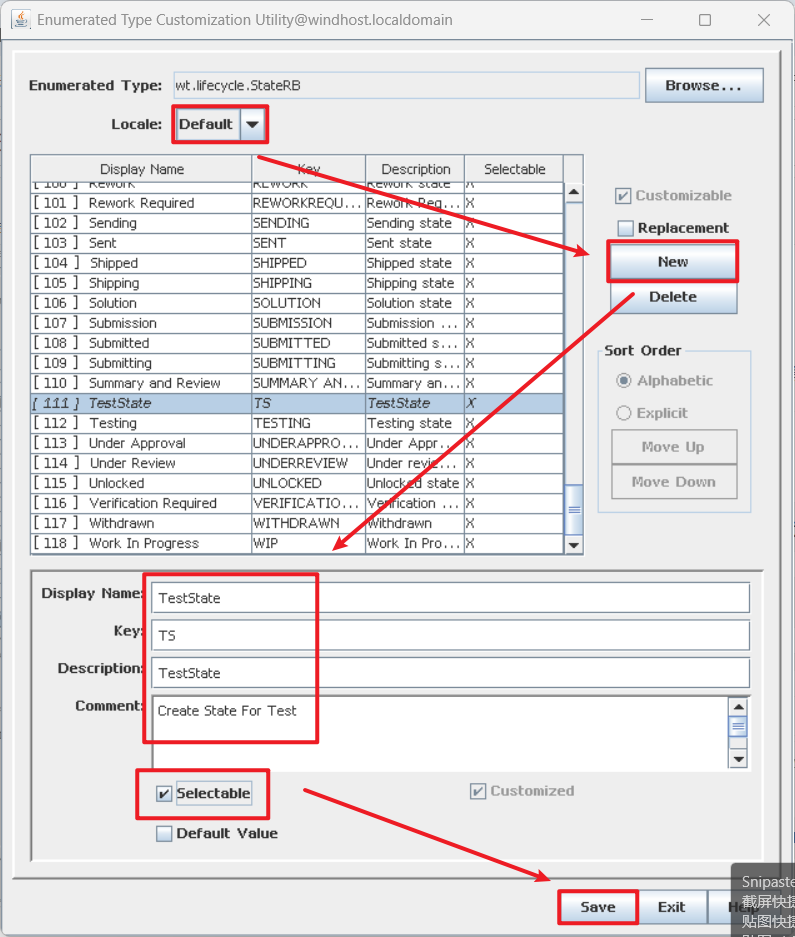Click the Testing state description cell

(415, 423)
